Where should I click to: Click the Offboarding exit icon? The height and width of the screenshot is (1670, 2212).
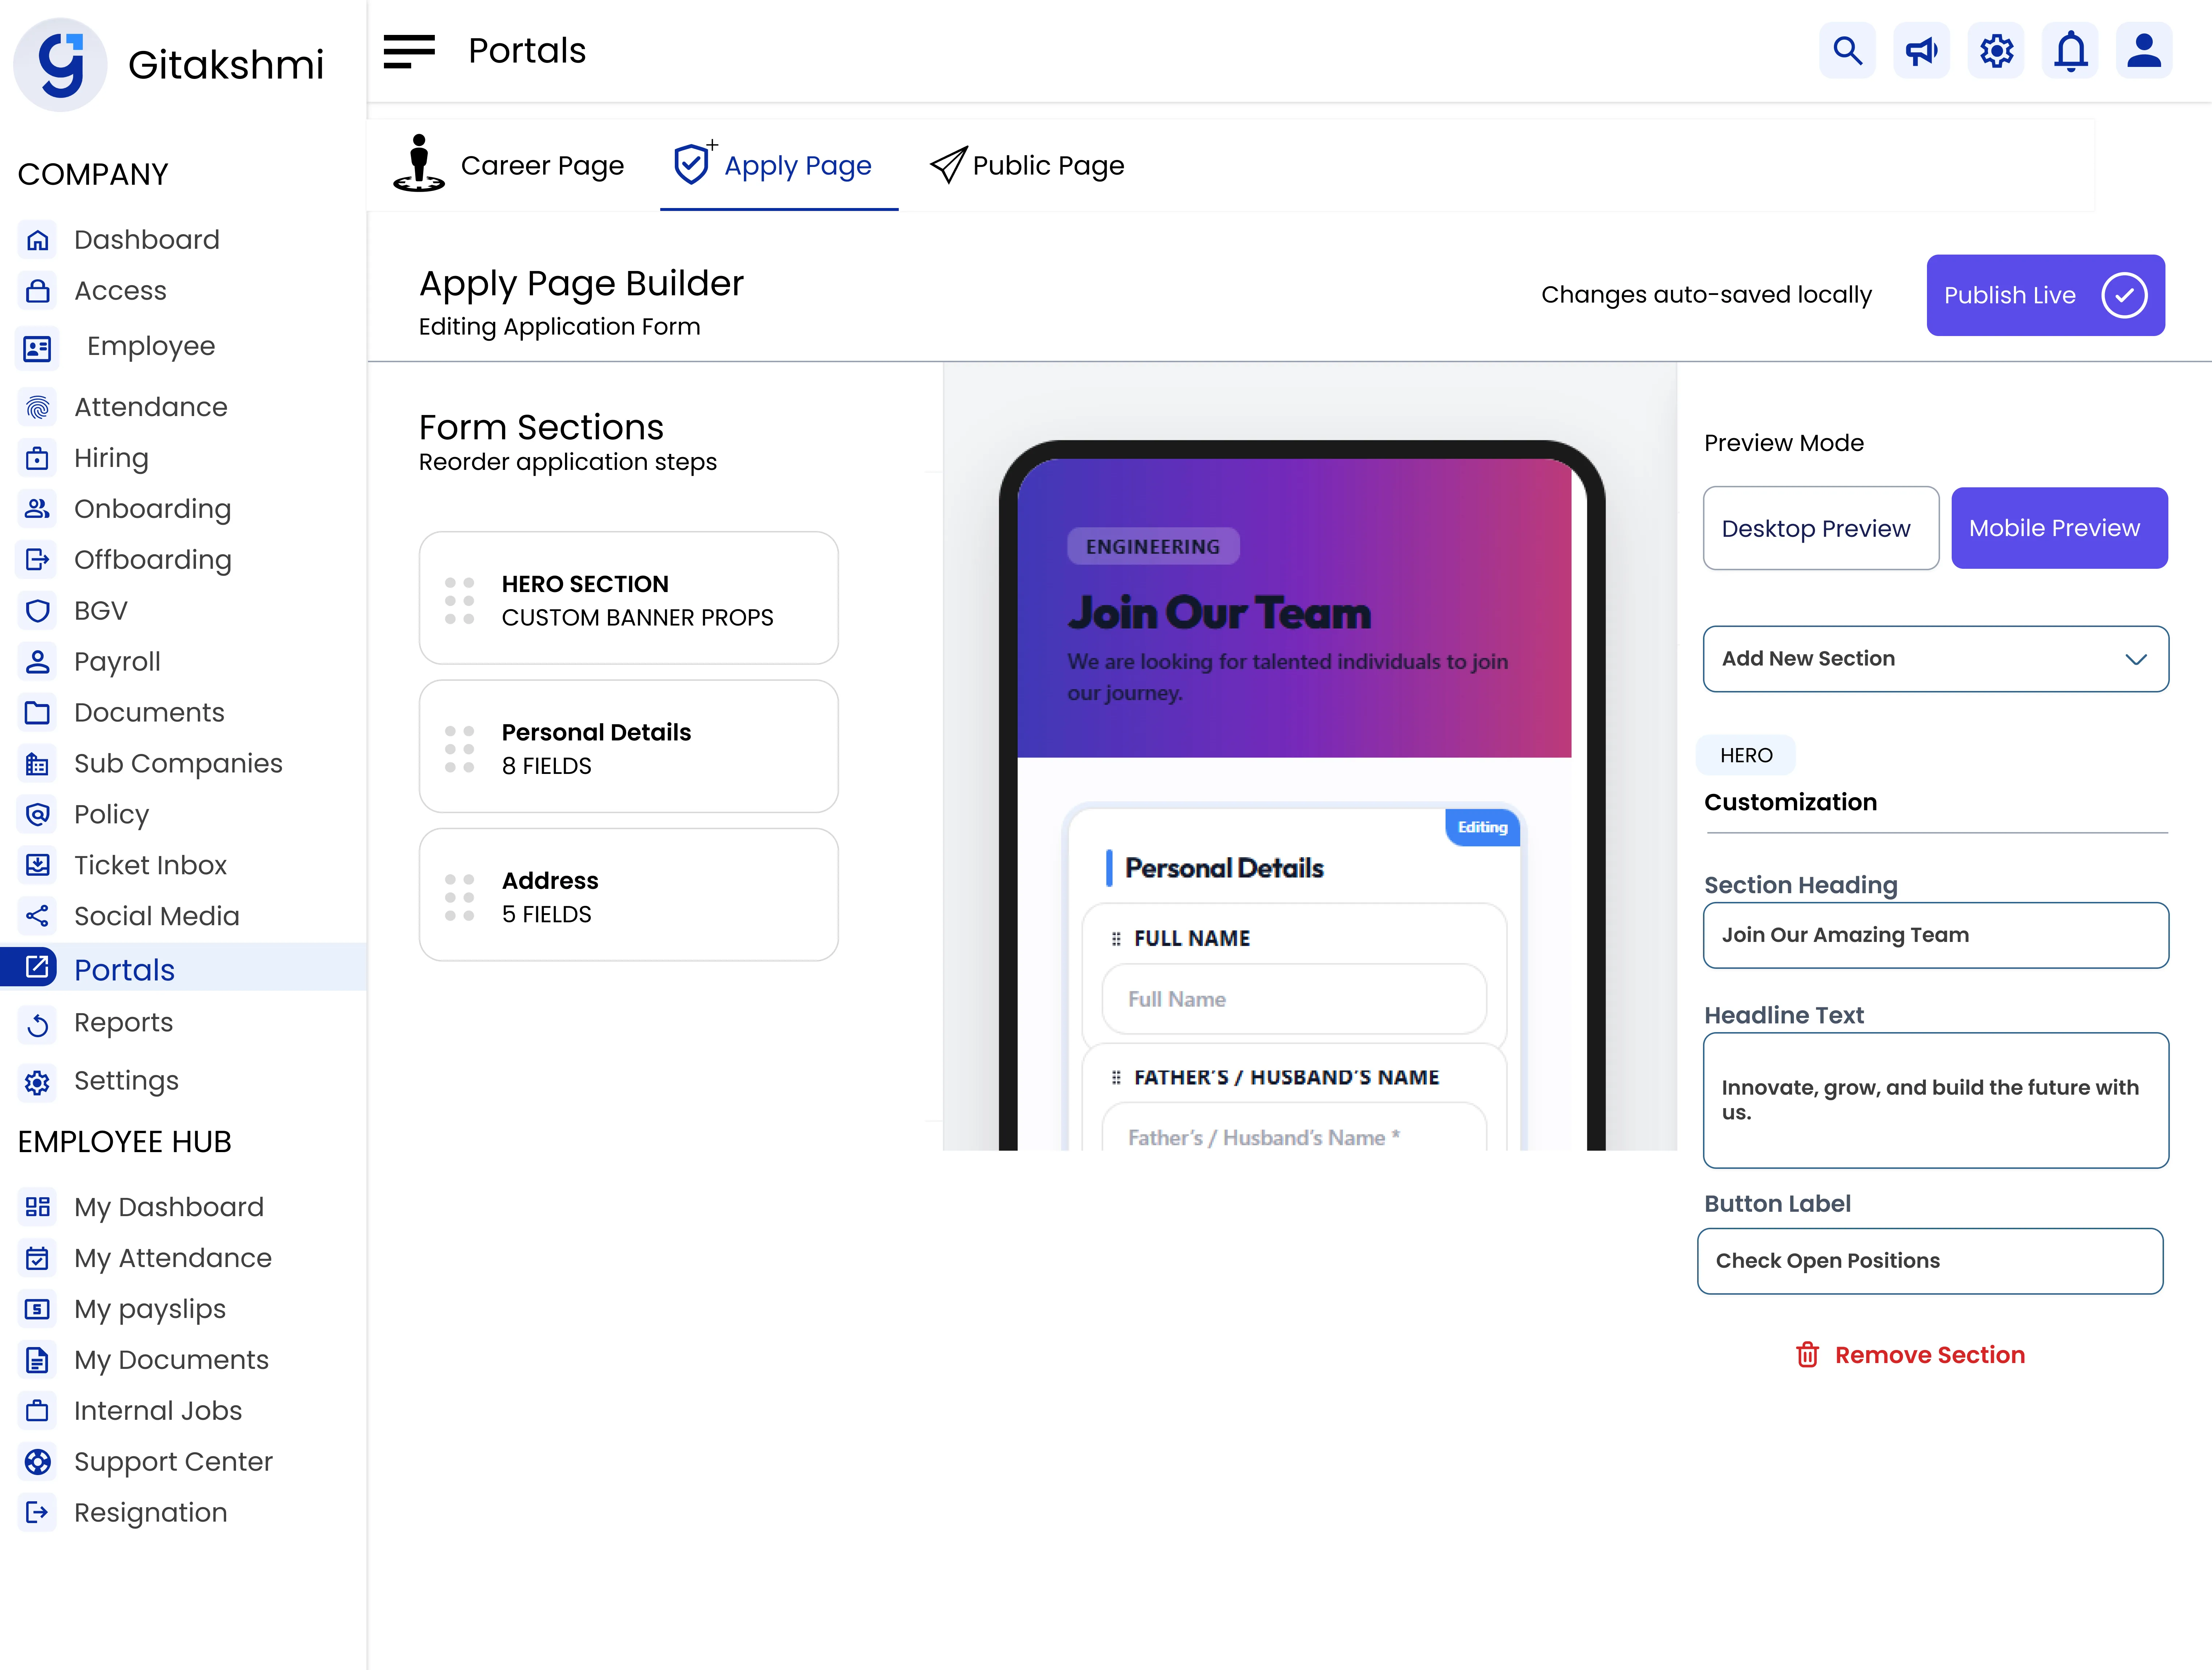(x=37, y=560)
